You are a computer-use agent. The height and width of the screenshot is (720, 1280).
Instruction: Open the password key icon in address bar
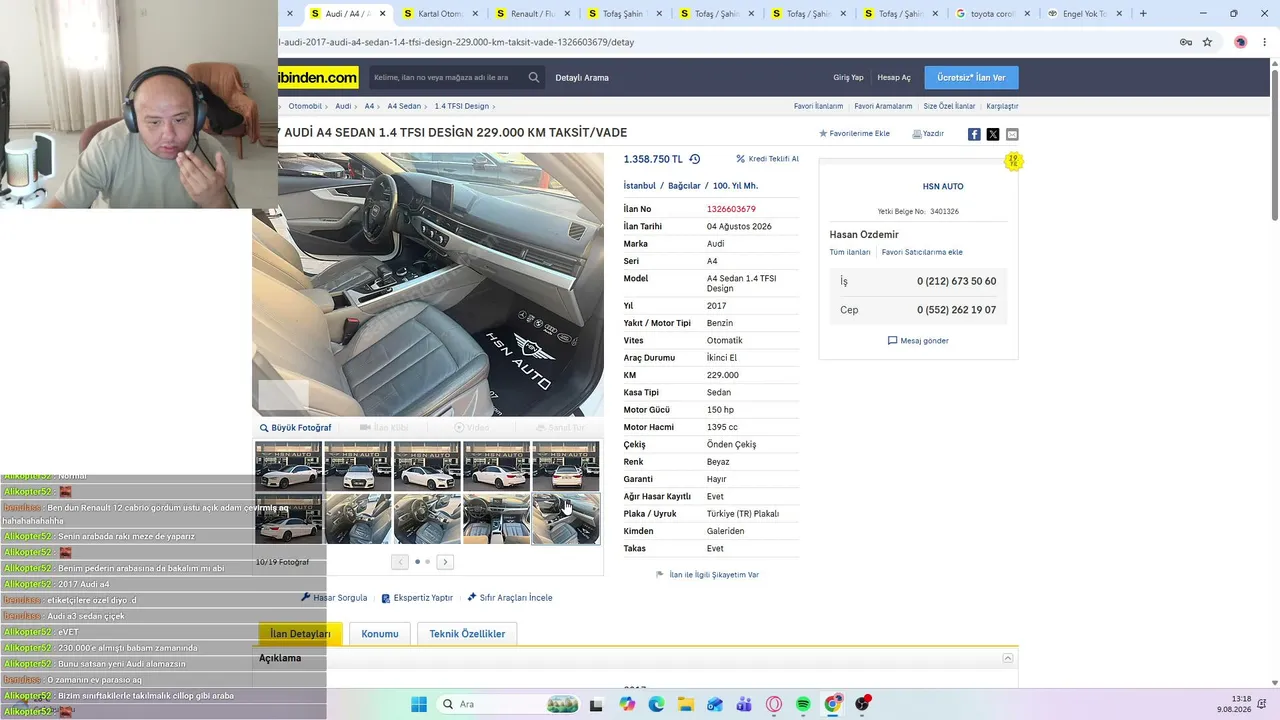pos(1185,42)
